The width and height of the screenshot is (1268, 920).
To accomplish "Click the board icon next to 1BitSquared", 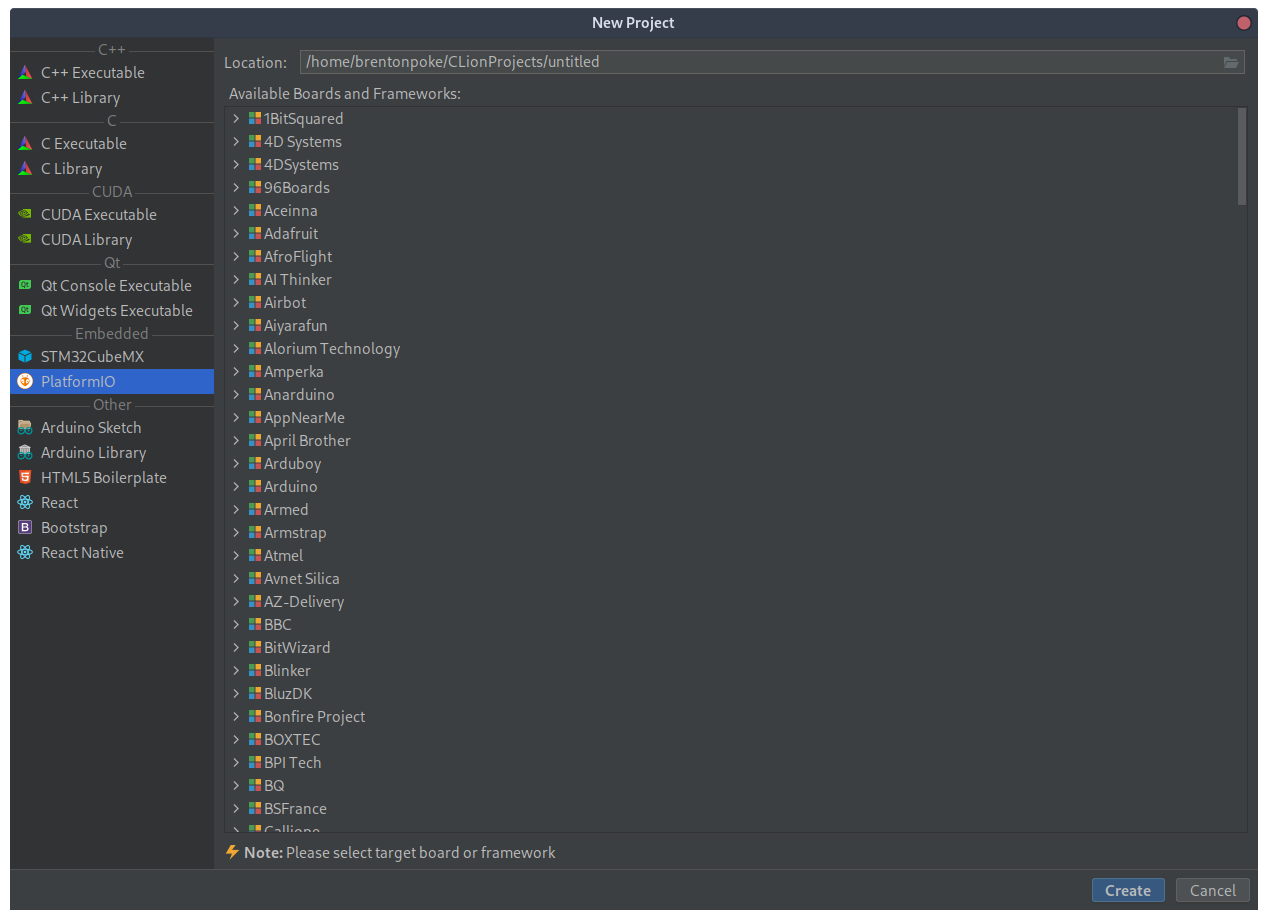I will tap(255, 119).
